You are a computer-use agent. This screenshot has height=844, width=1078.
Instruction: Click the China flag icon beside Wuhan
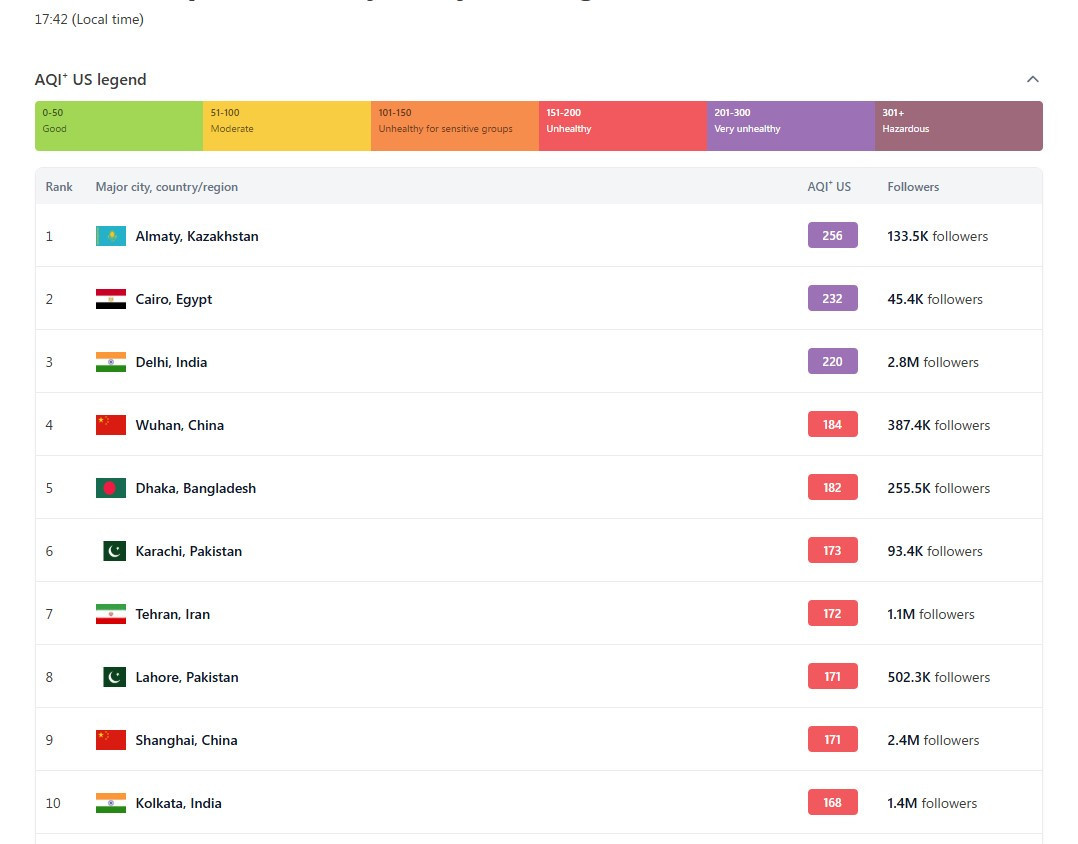coord(111,425)
